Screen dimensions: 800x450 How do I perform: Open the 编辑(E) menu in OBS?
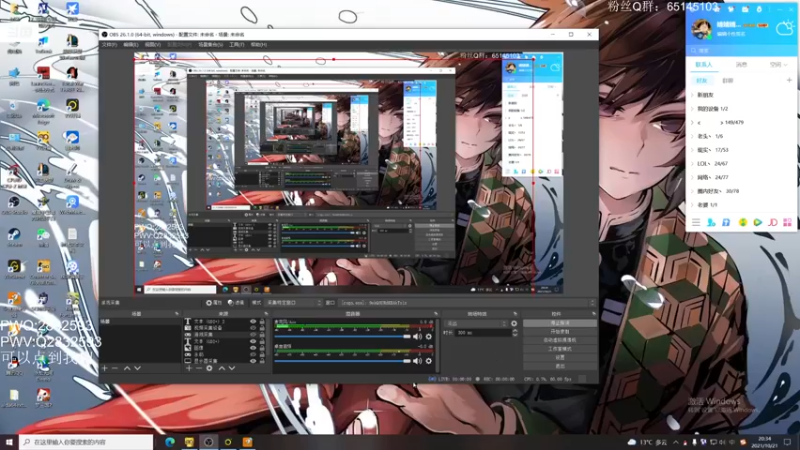(131, 45)
